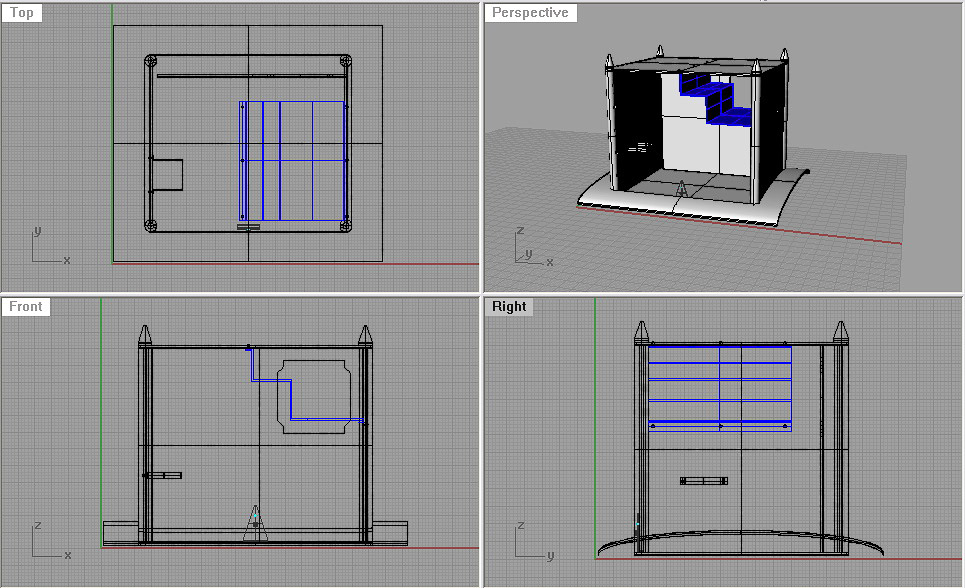Select the small rectangle in Top view
The height and width of the screenshot is (588, 965).
pyautogui.click(x=167, y=175)
